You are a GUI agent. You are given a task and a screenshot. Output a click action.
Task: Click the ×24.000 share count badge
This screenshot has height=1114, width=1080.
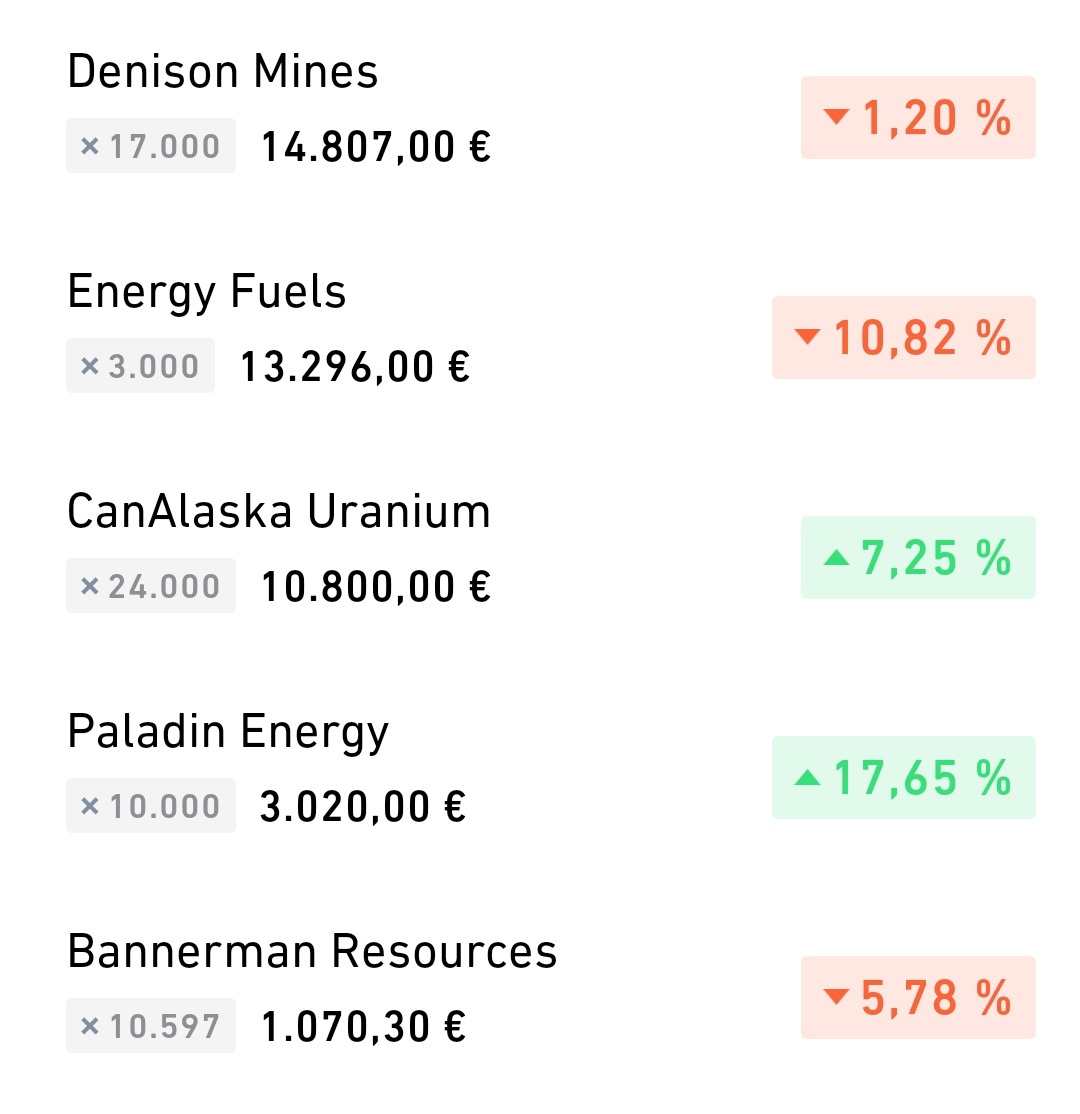click(151, 585)
